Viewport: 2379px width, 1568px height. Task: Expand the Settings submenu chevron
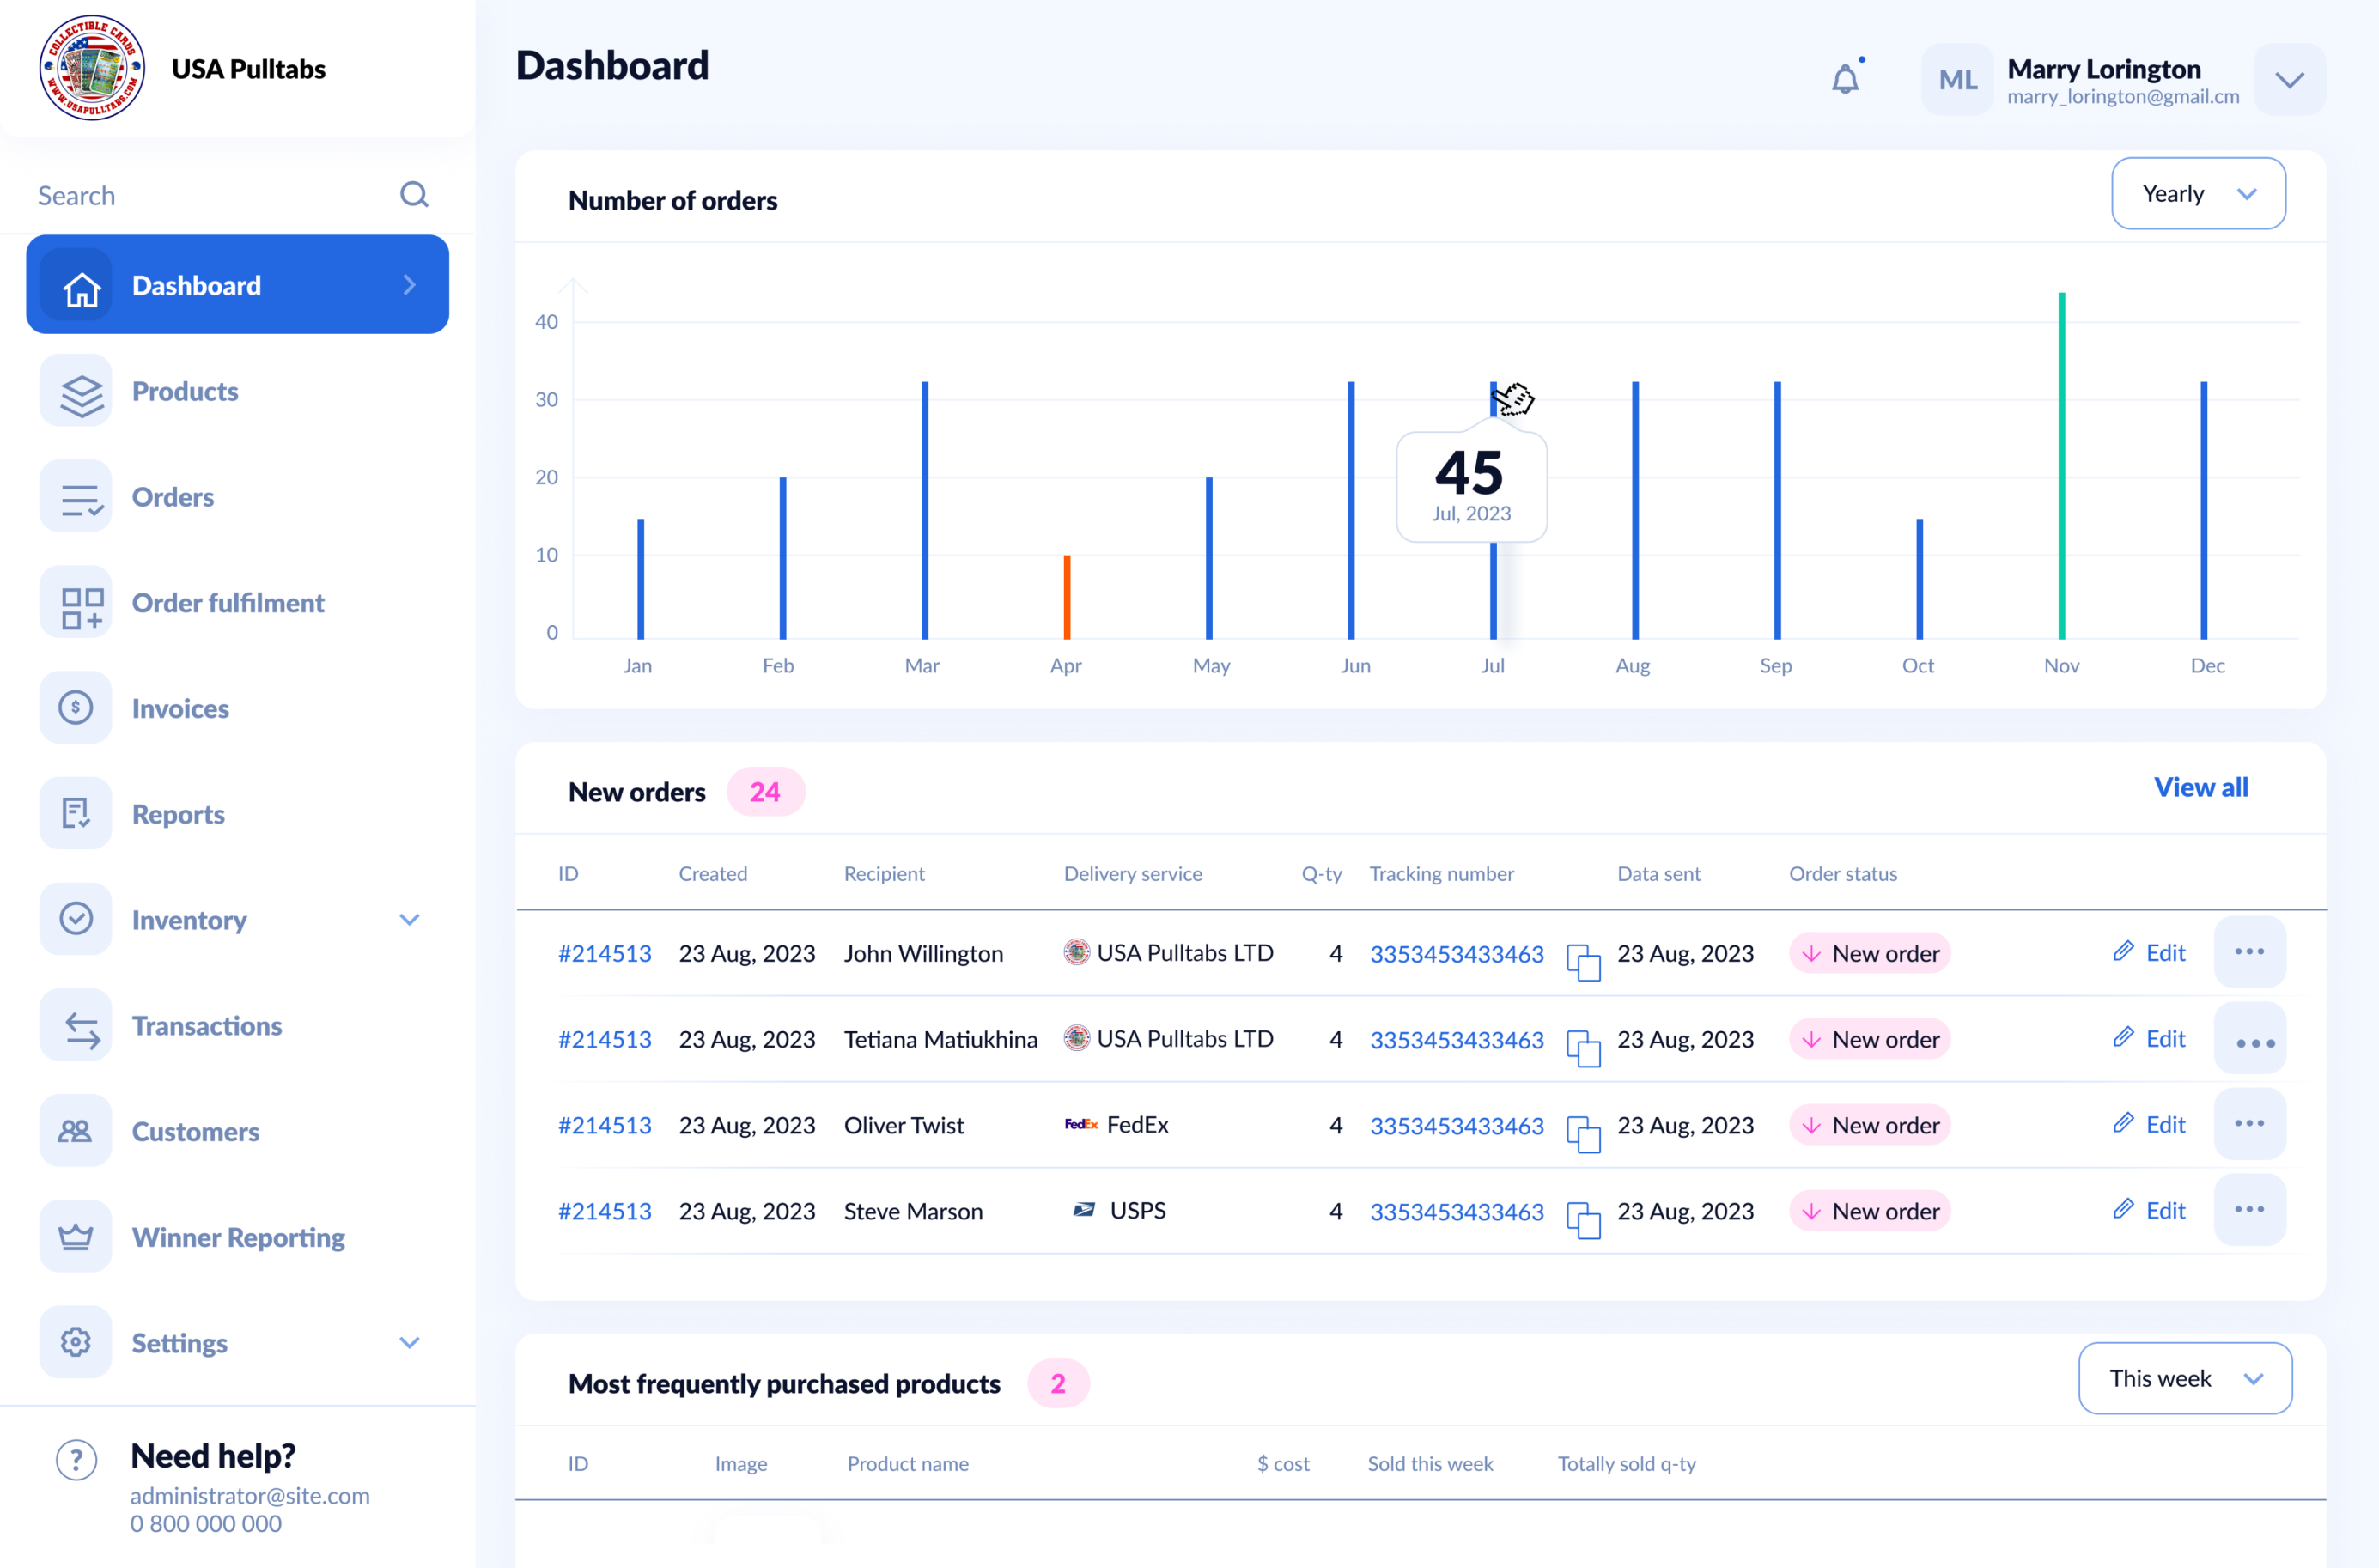[409, 1342]
